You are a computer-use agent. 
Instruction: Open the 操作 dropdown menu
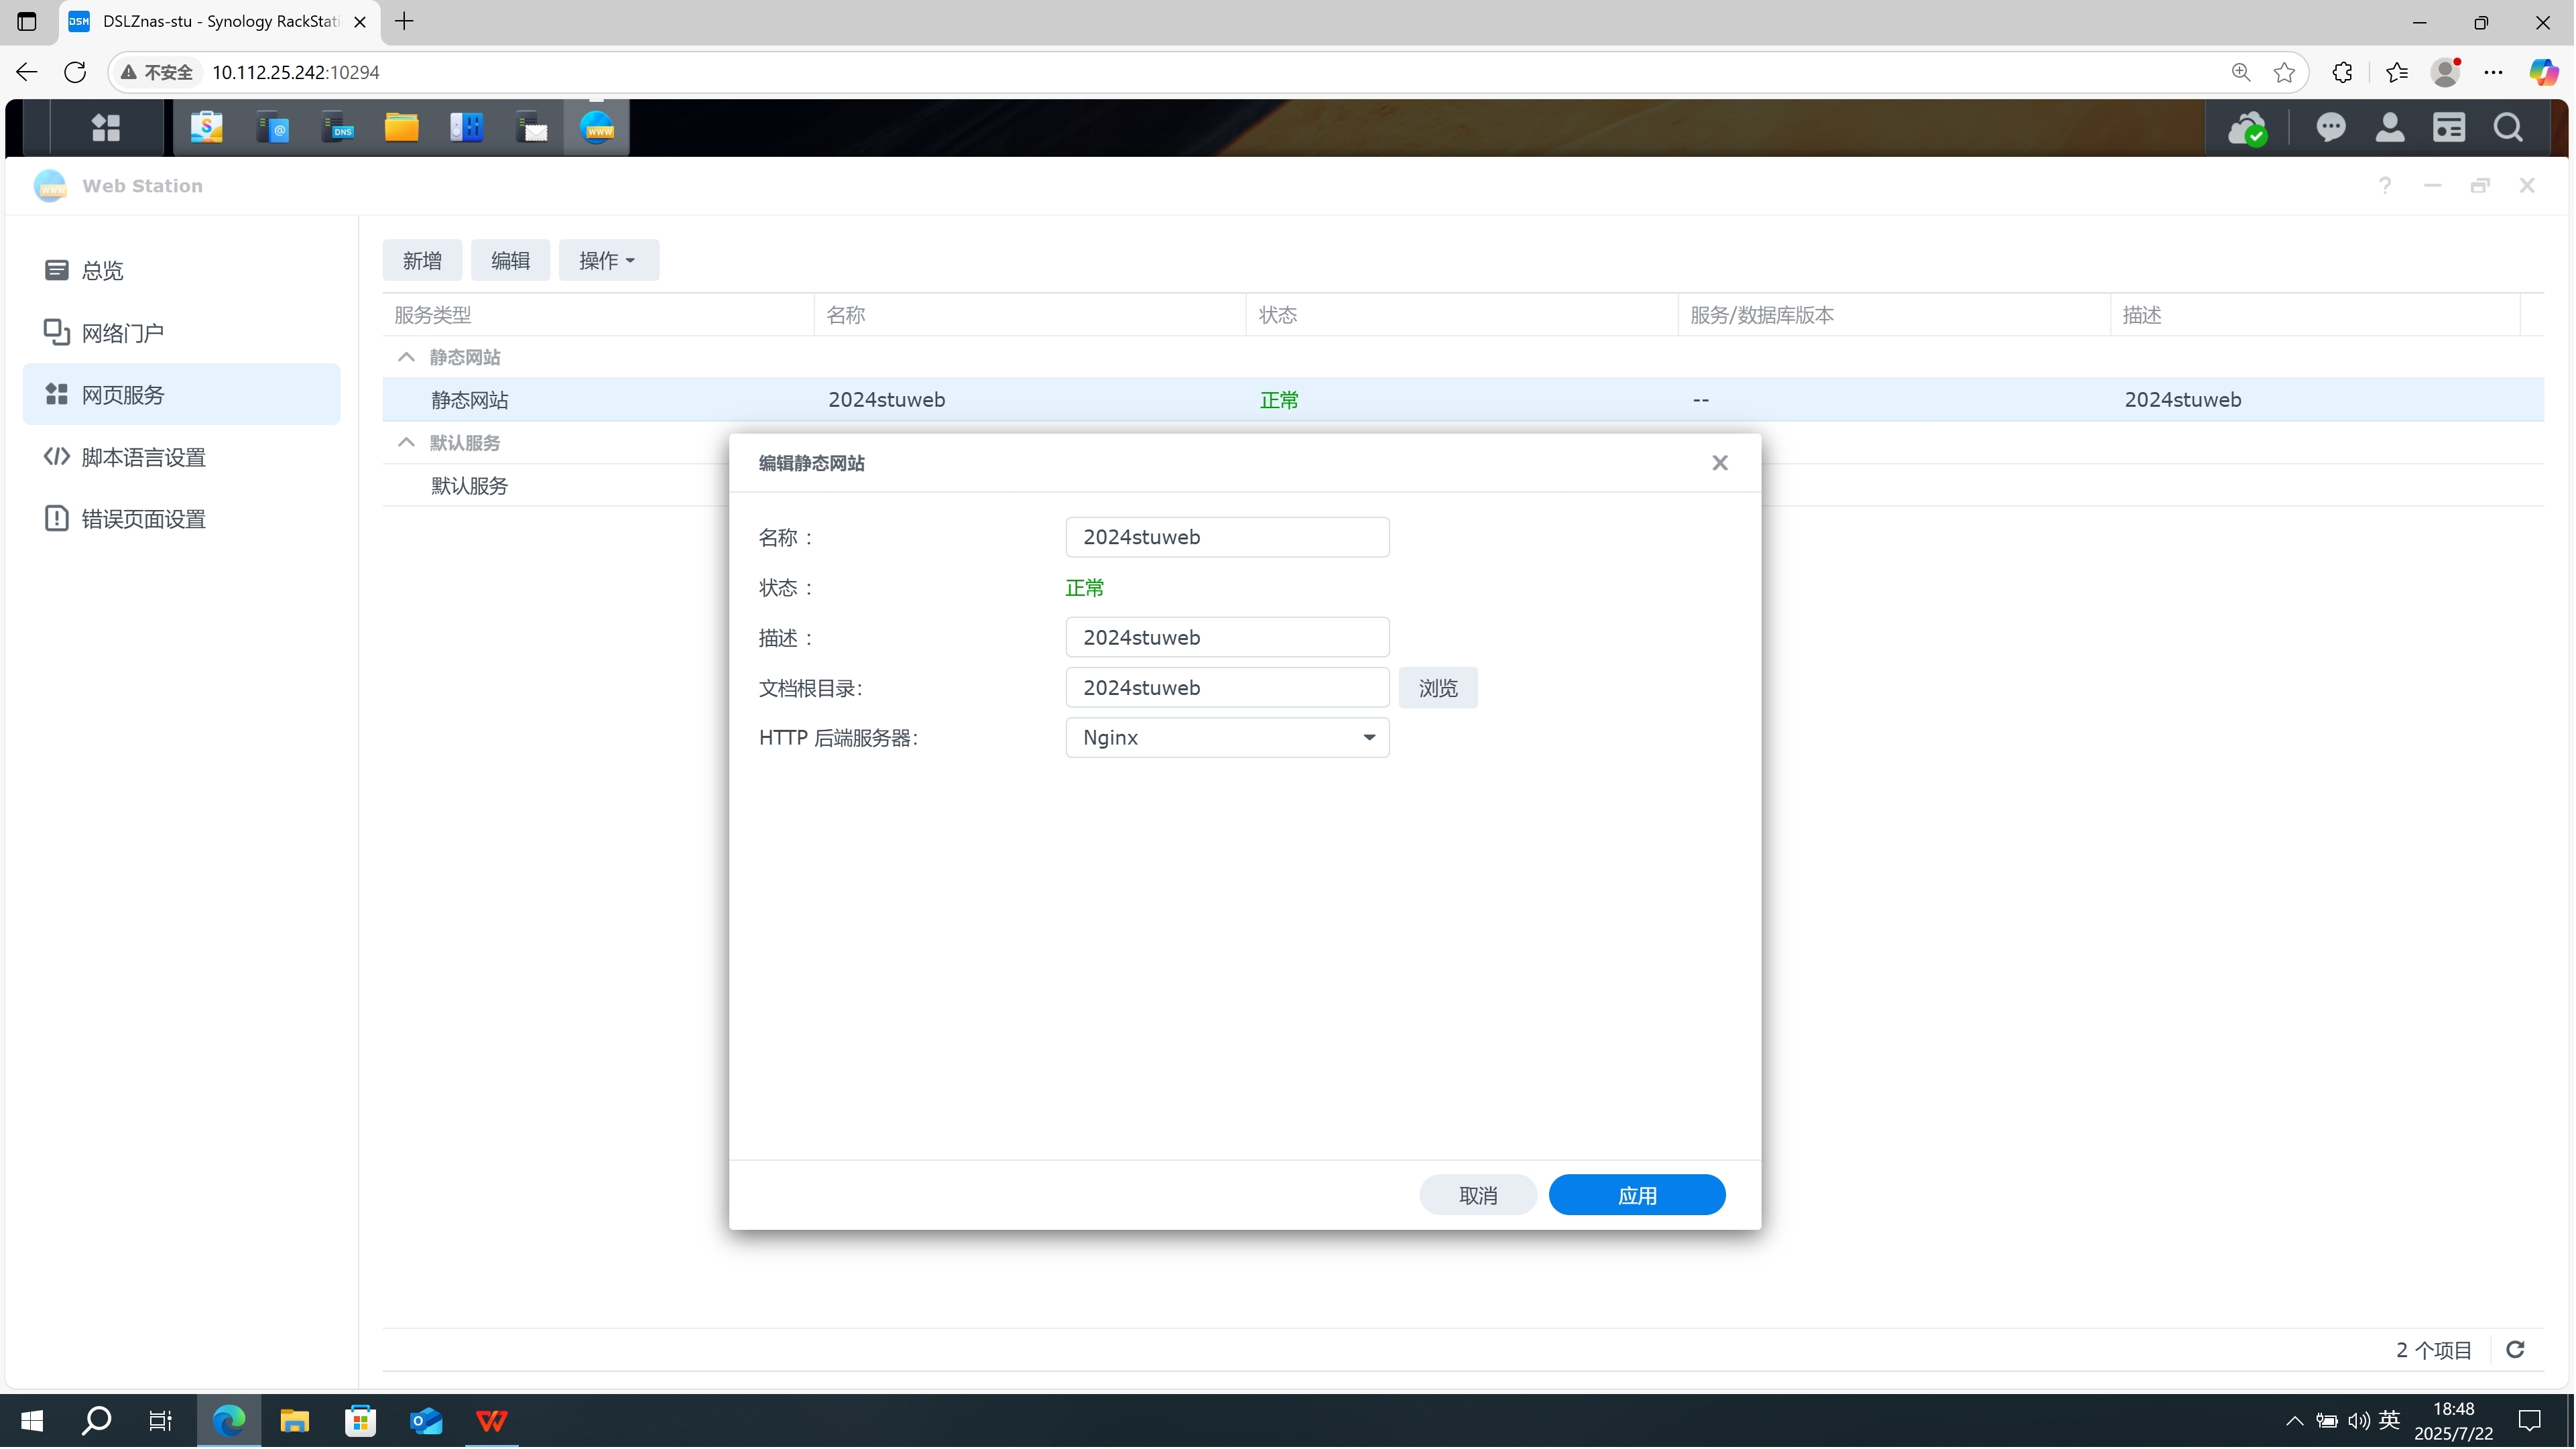click(x=608, y=260)
